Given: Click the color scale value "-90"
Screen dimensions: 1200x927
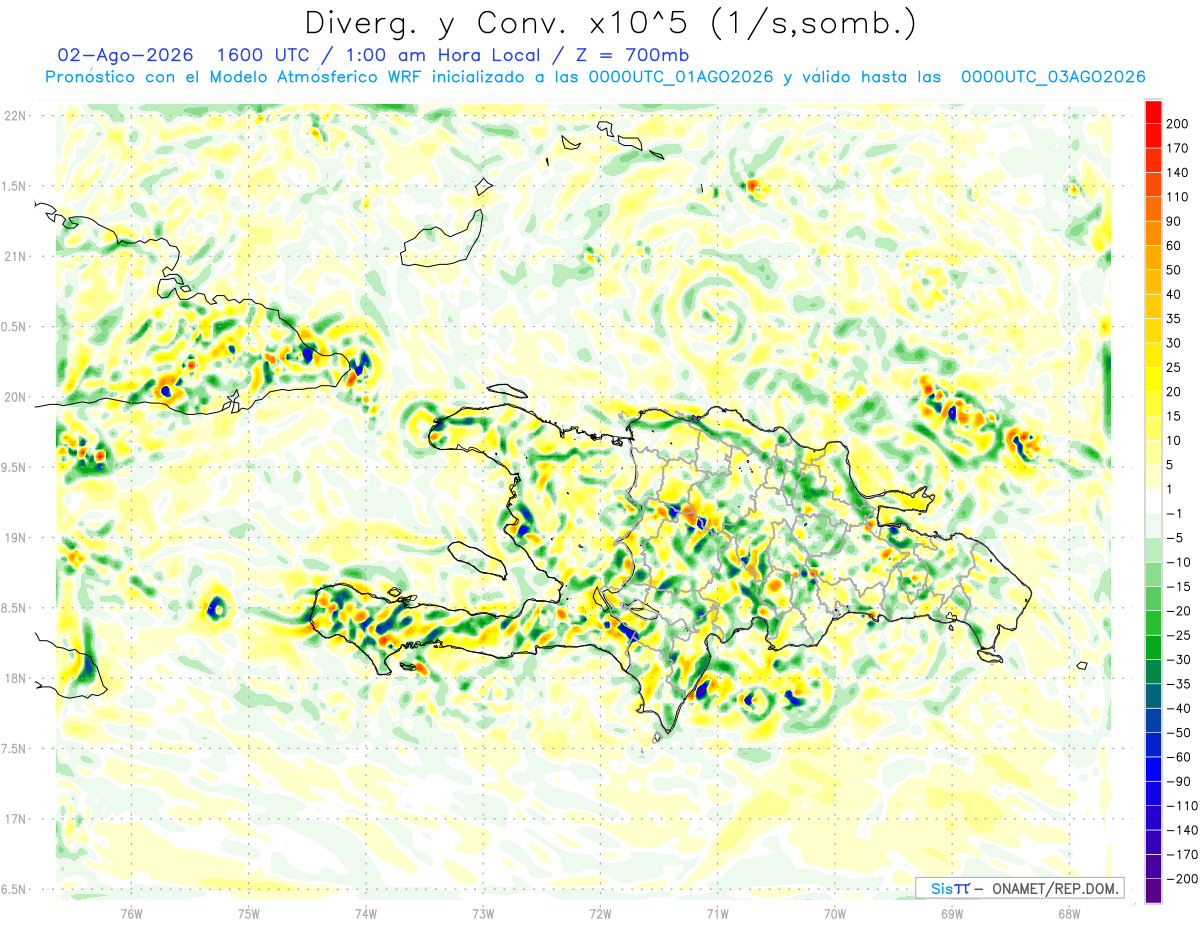Looking at the screenshot, I should click(1178, 781).
